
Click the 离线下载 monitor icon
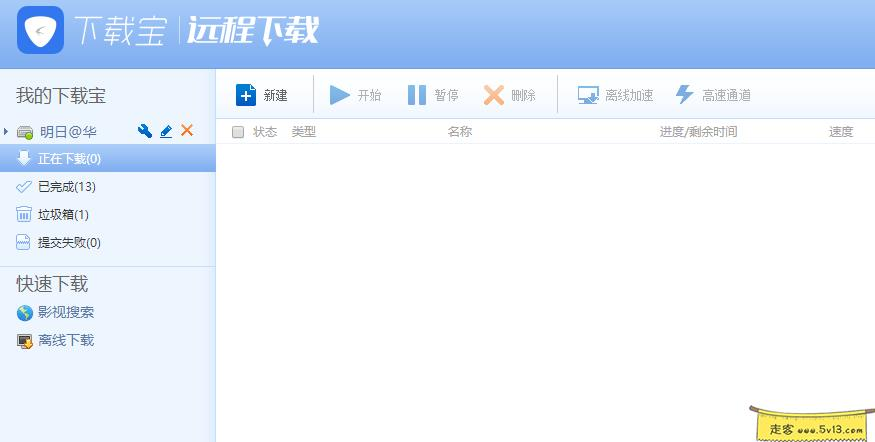pyautogui.click(x=25, y=341)
